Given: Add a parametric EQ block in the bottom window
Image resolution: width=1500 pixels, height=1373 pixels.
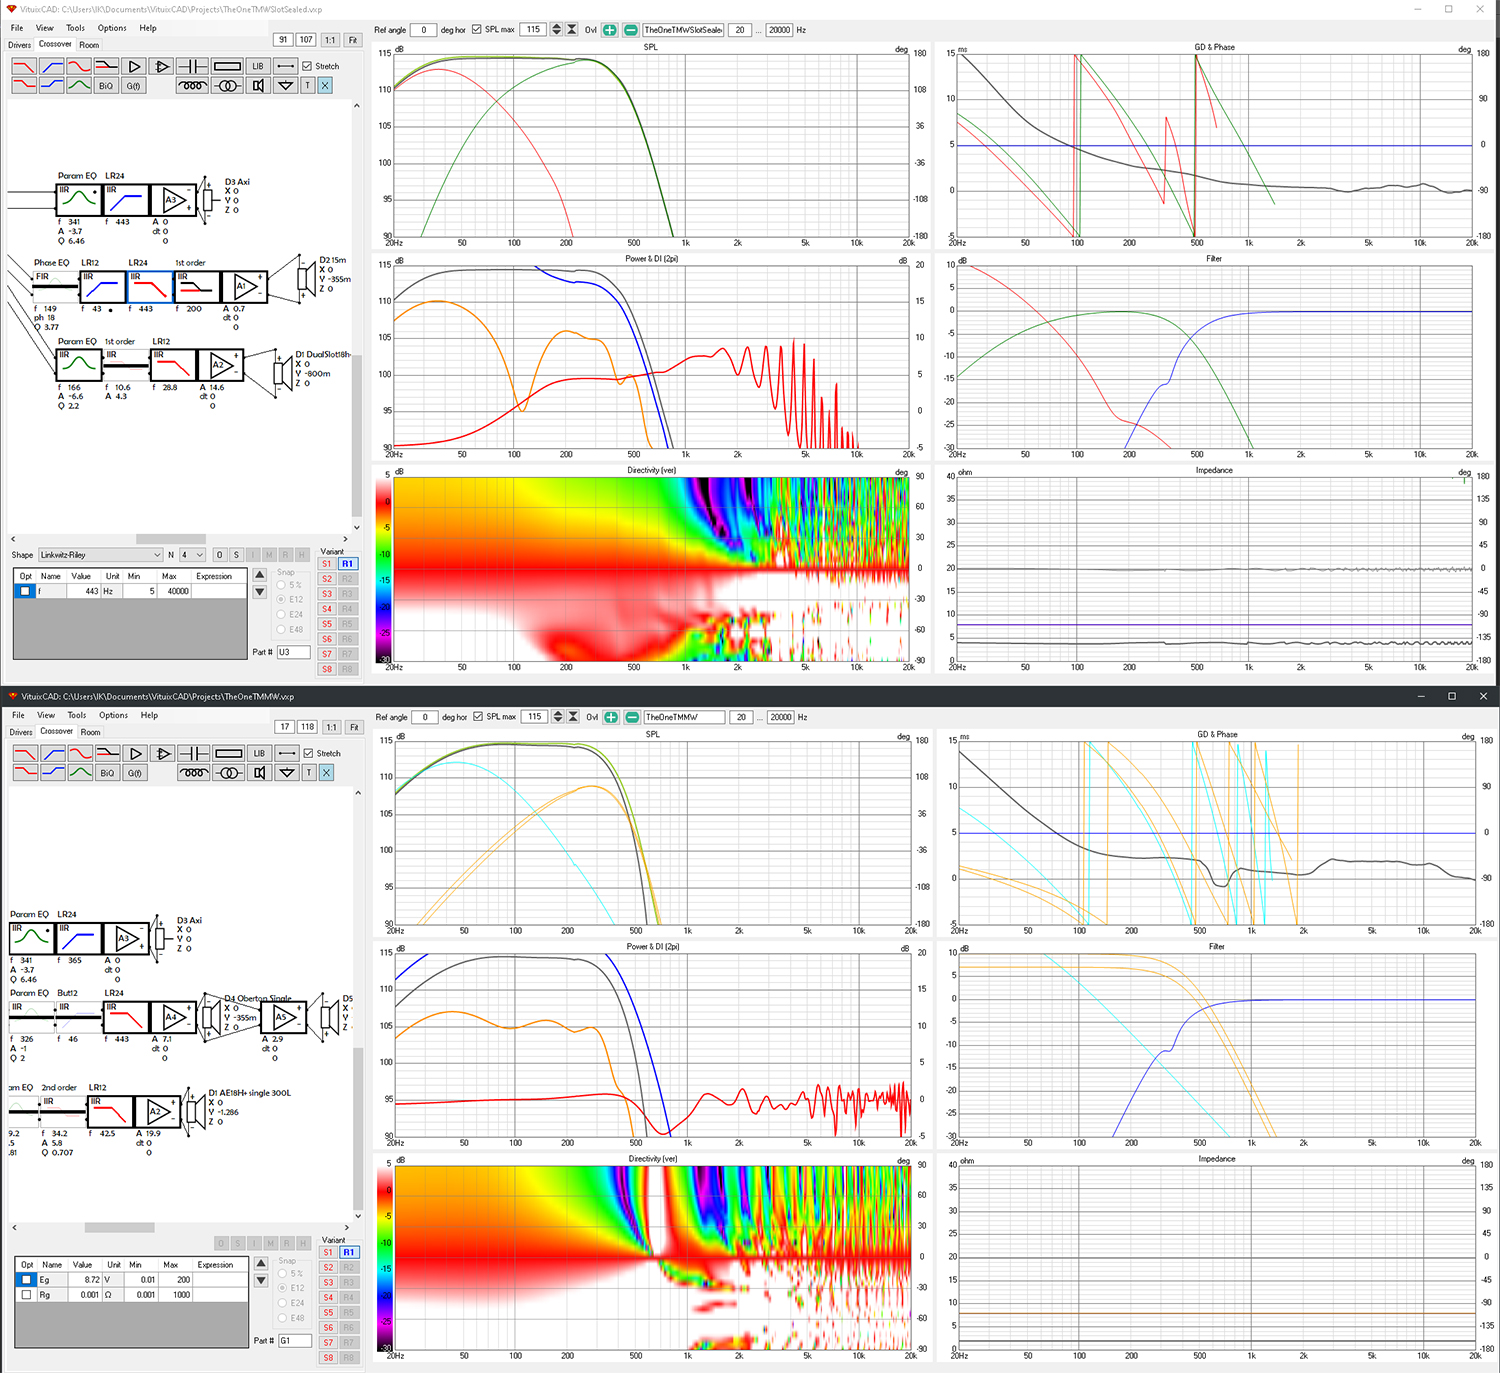Looking at the screenshot, I should [x=81, y=773].
